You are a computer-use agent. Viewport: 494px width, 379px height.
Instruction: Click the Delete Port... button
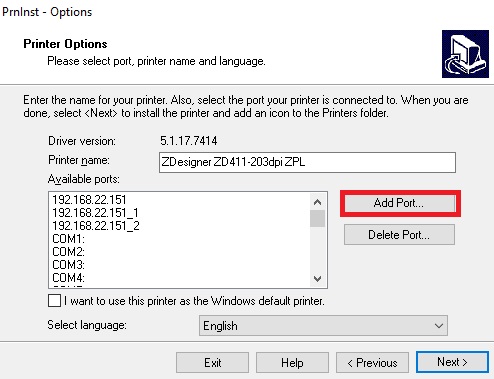coord(399,235)
